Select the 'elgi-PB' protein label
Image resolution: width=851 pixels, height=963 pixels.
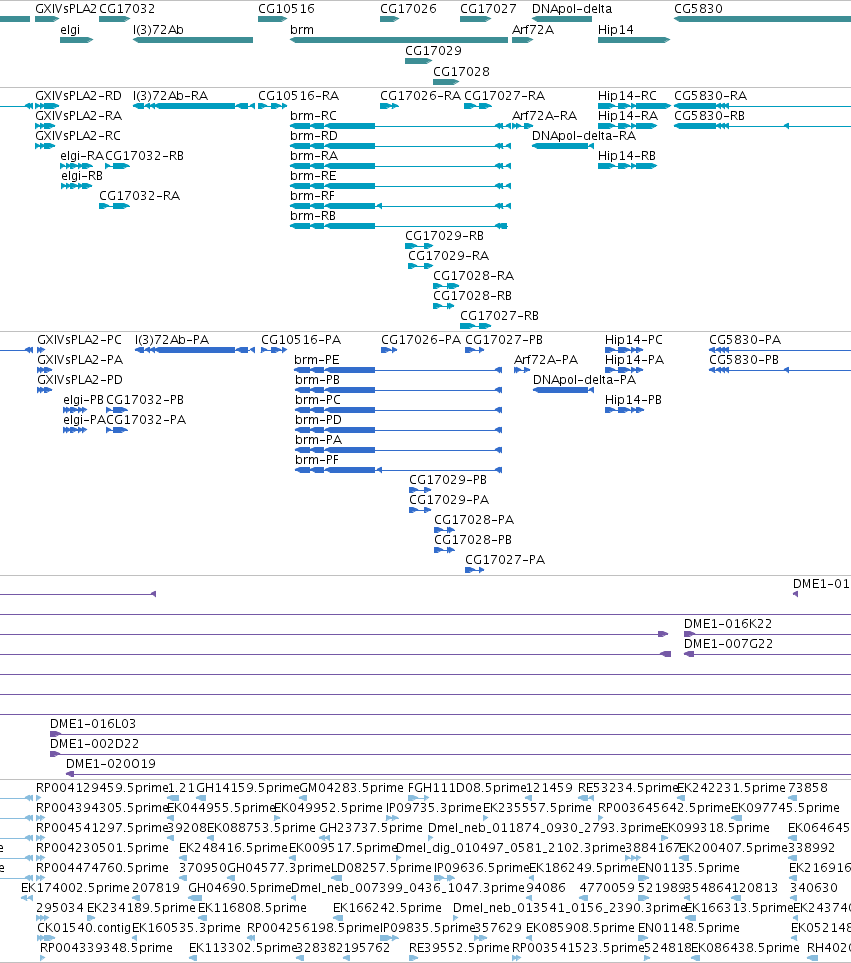(x=84, y=400)
